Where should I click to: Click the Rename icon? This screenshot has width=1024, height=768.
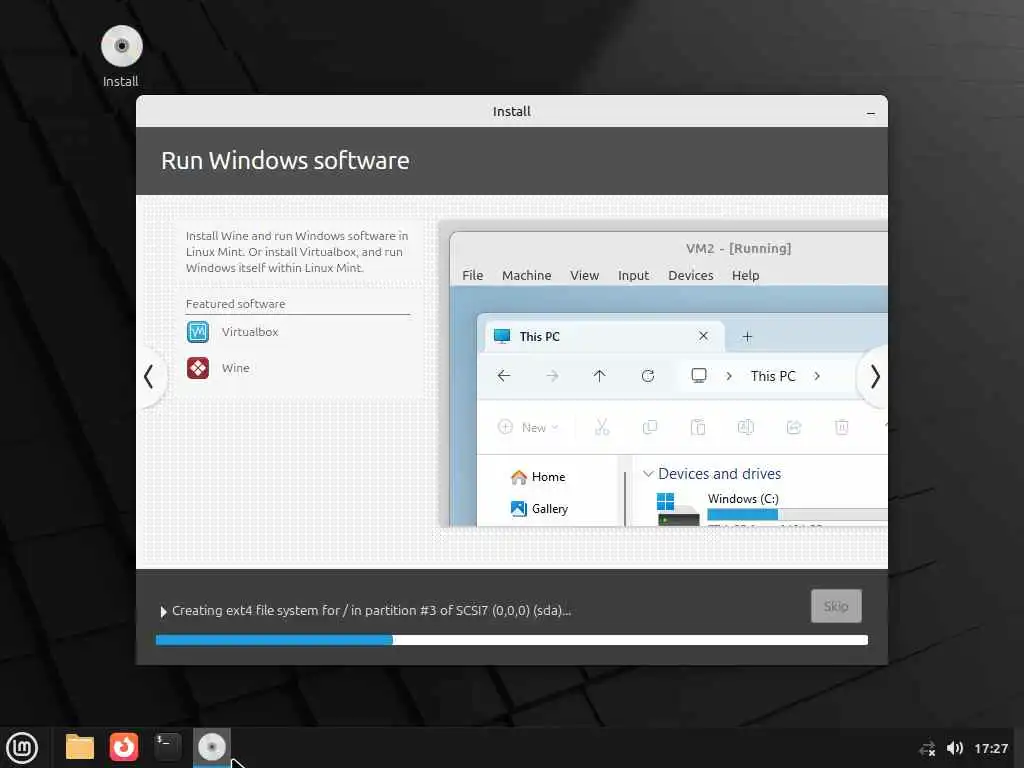pos(745,427)
